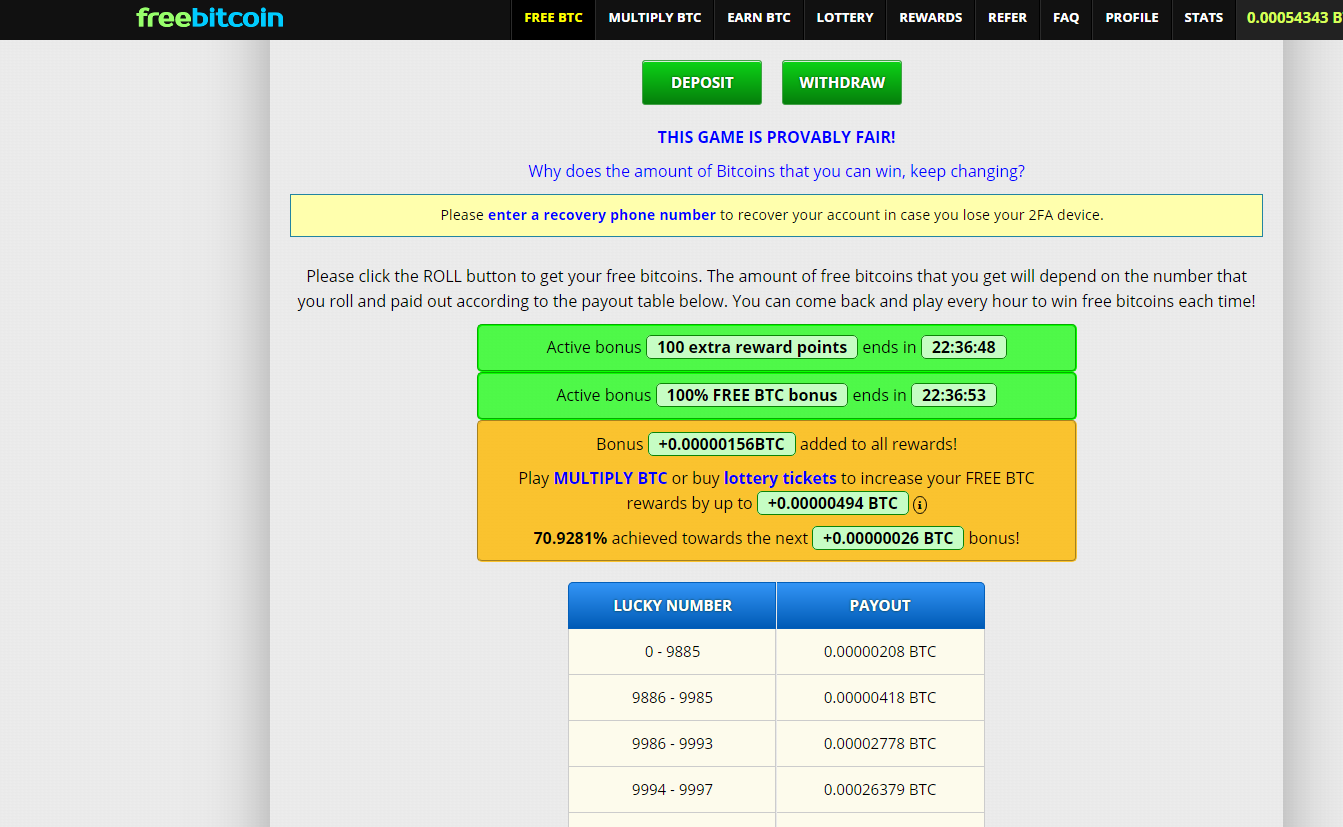Click the +0.00000156BTC bonus badge
The width and height of the screenshot is (1343, 827).
(722, 444)
